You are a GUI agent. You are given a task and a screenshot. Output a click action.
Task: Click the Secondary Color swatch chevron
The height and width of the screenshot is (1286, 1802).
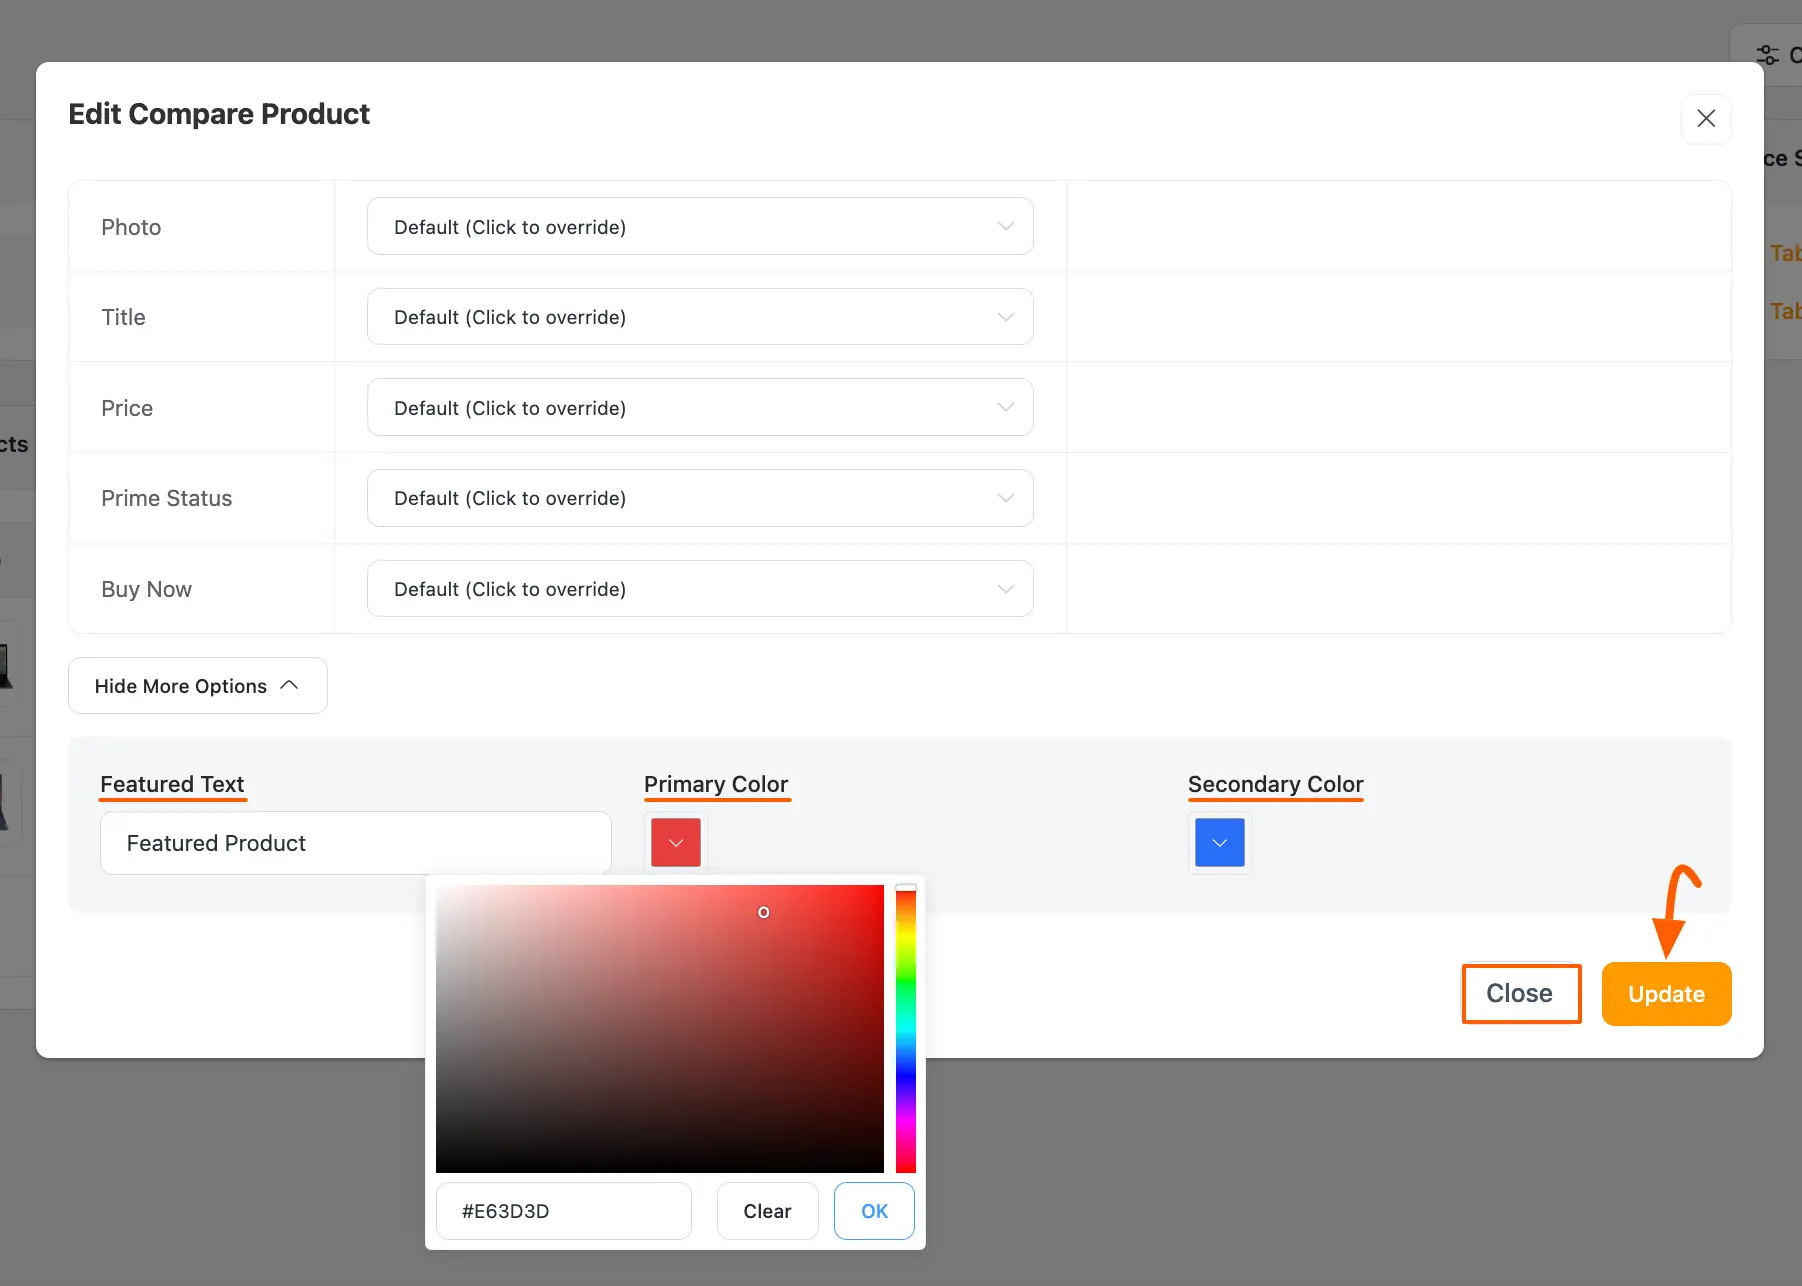point(1219,842)
